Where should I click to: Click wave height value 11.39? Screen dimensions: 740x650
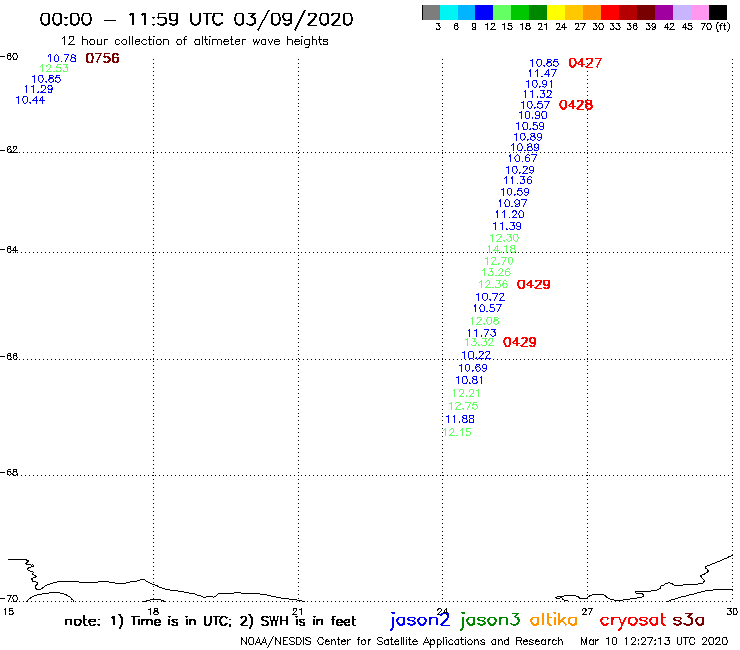tap(507, 226)
